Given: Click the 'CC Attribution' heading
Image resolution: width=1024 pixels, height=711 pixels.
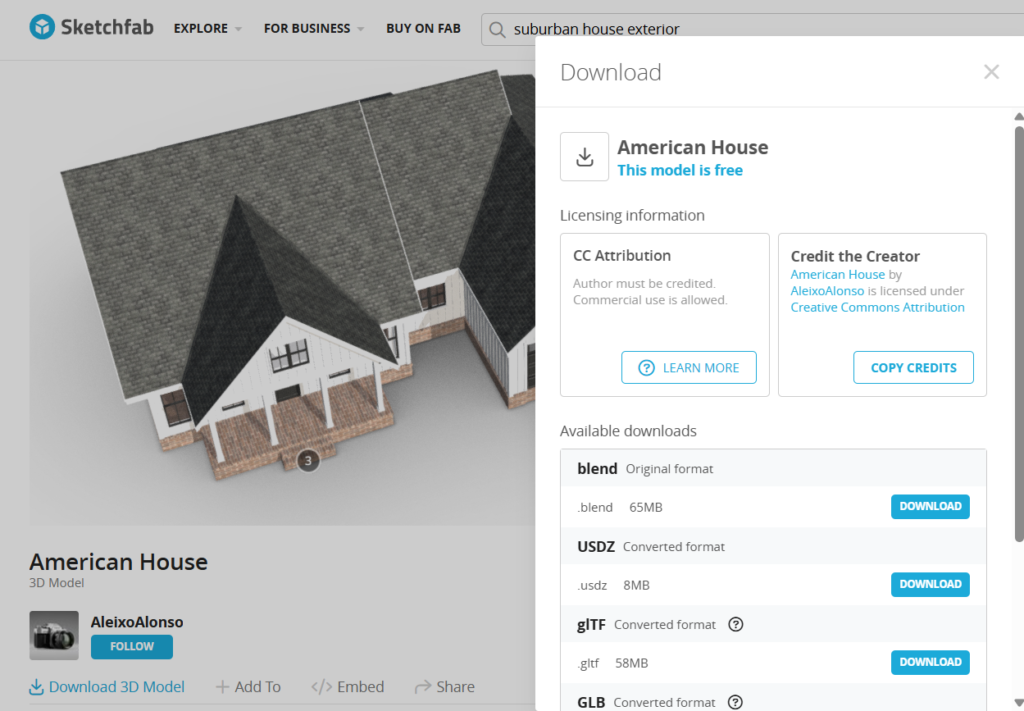Looking at the screenshot, I should coord(622,256).
